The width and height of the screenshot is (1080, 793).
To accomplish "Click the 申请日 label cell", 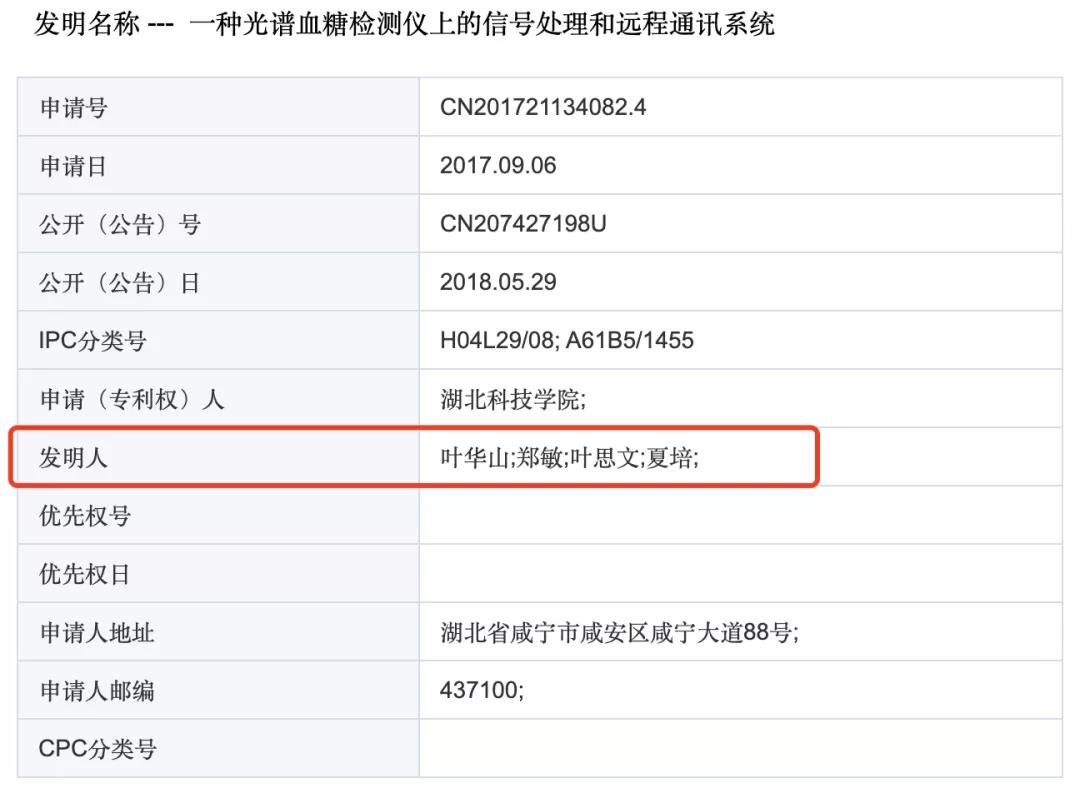I will coord(73,166).
